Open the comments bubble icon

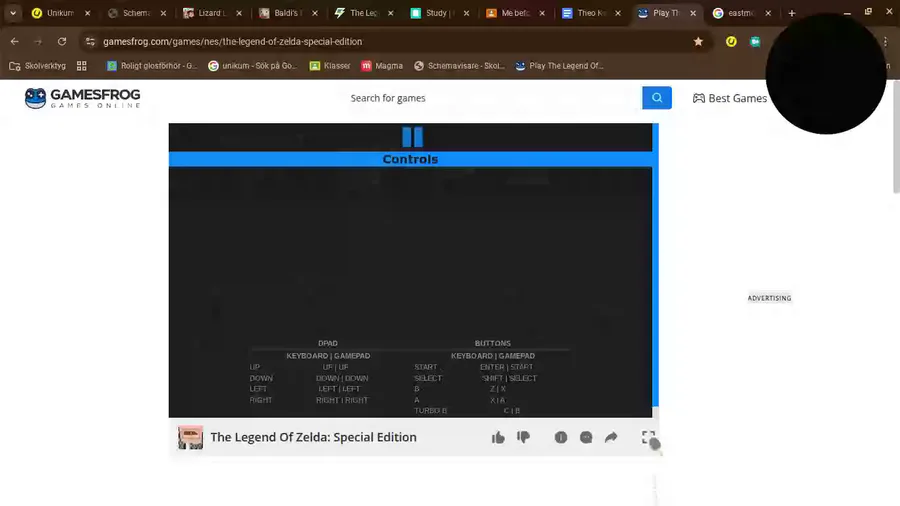[586, 437]
